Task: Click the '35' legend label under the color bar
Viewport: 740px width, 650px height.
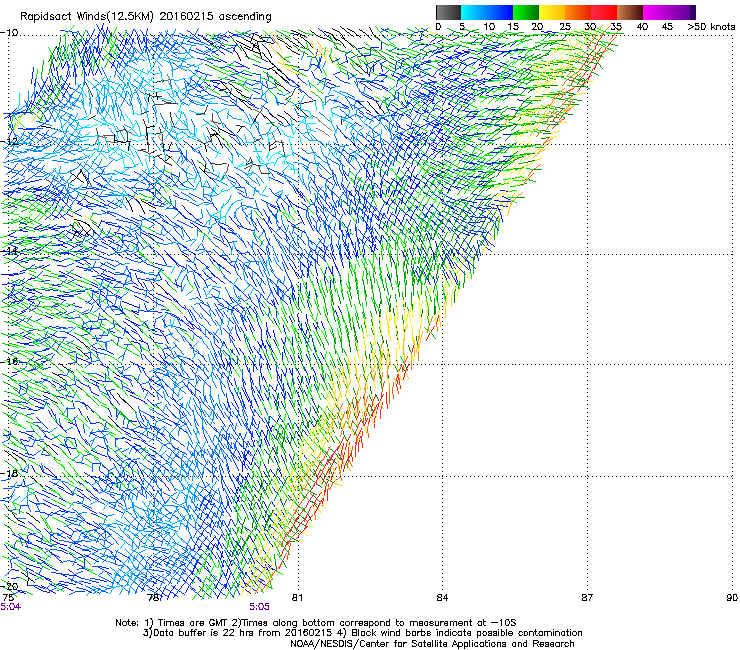Action: (x=616, y=27)
